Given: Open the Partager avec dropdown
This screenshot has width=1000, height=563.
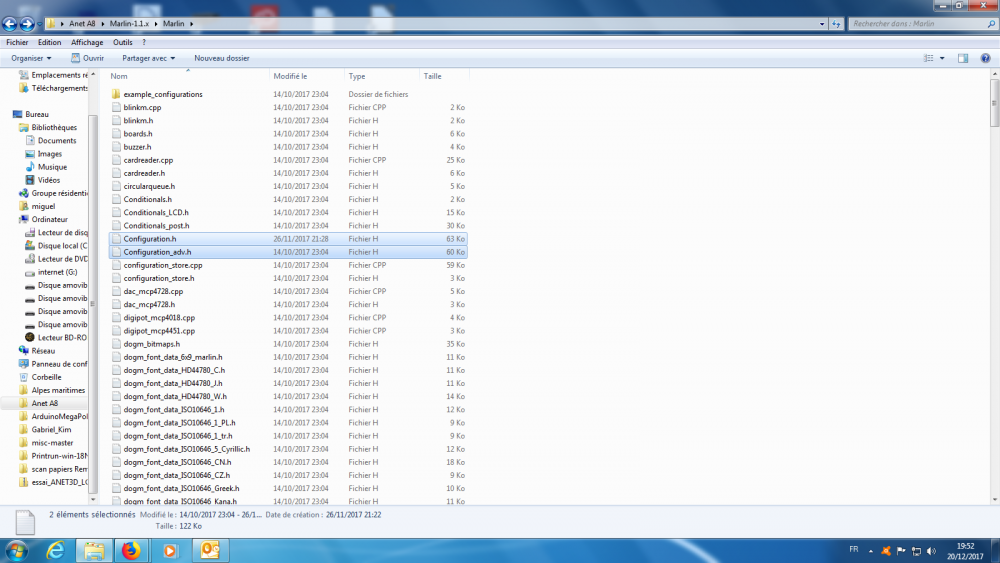Looking at the screenshot, I should pos(149,58).
